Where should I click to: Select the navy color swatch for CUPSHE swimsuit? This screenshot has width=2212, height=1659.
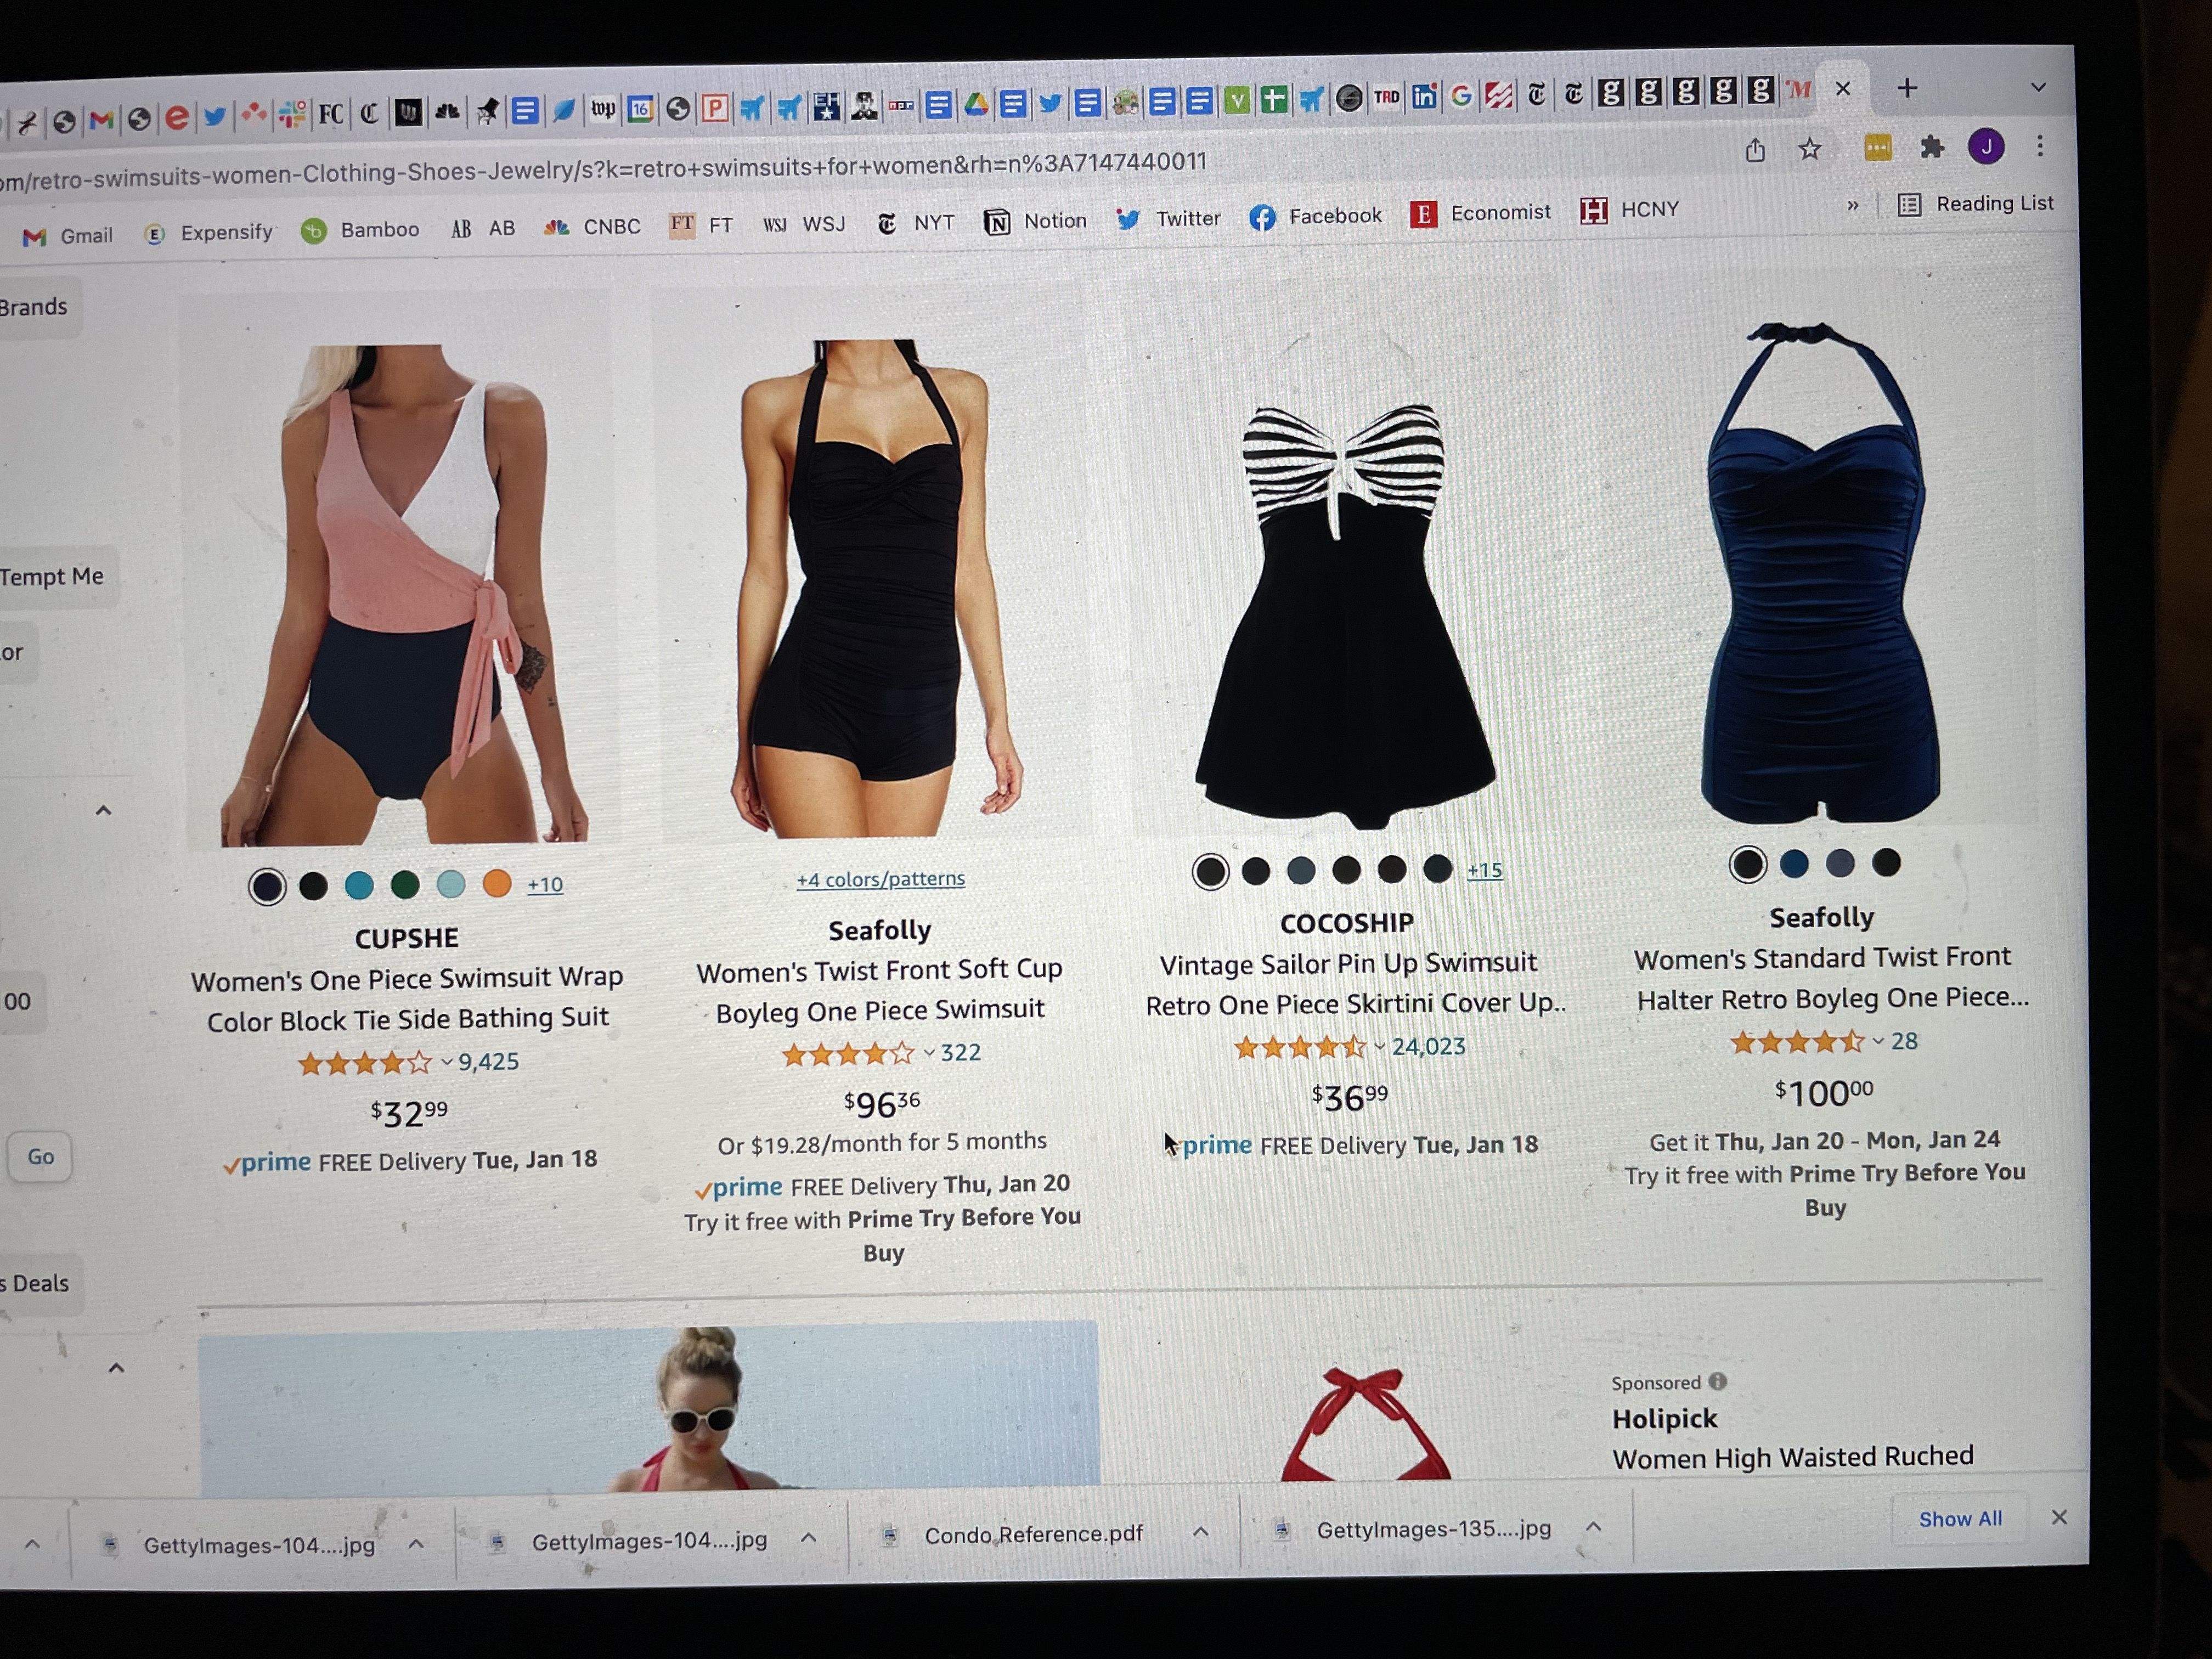pyautogui.click(x=267, y=887)
